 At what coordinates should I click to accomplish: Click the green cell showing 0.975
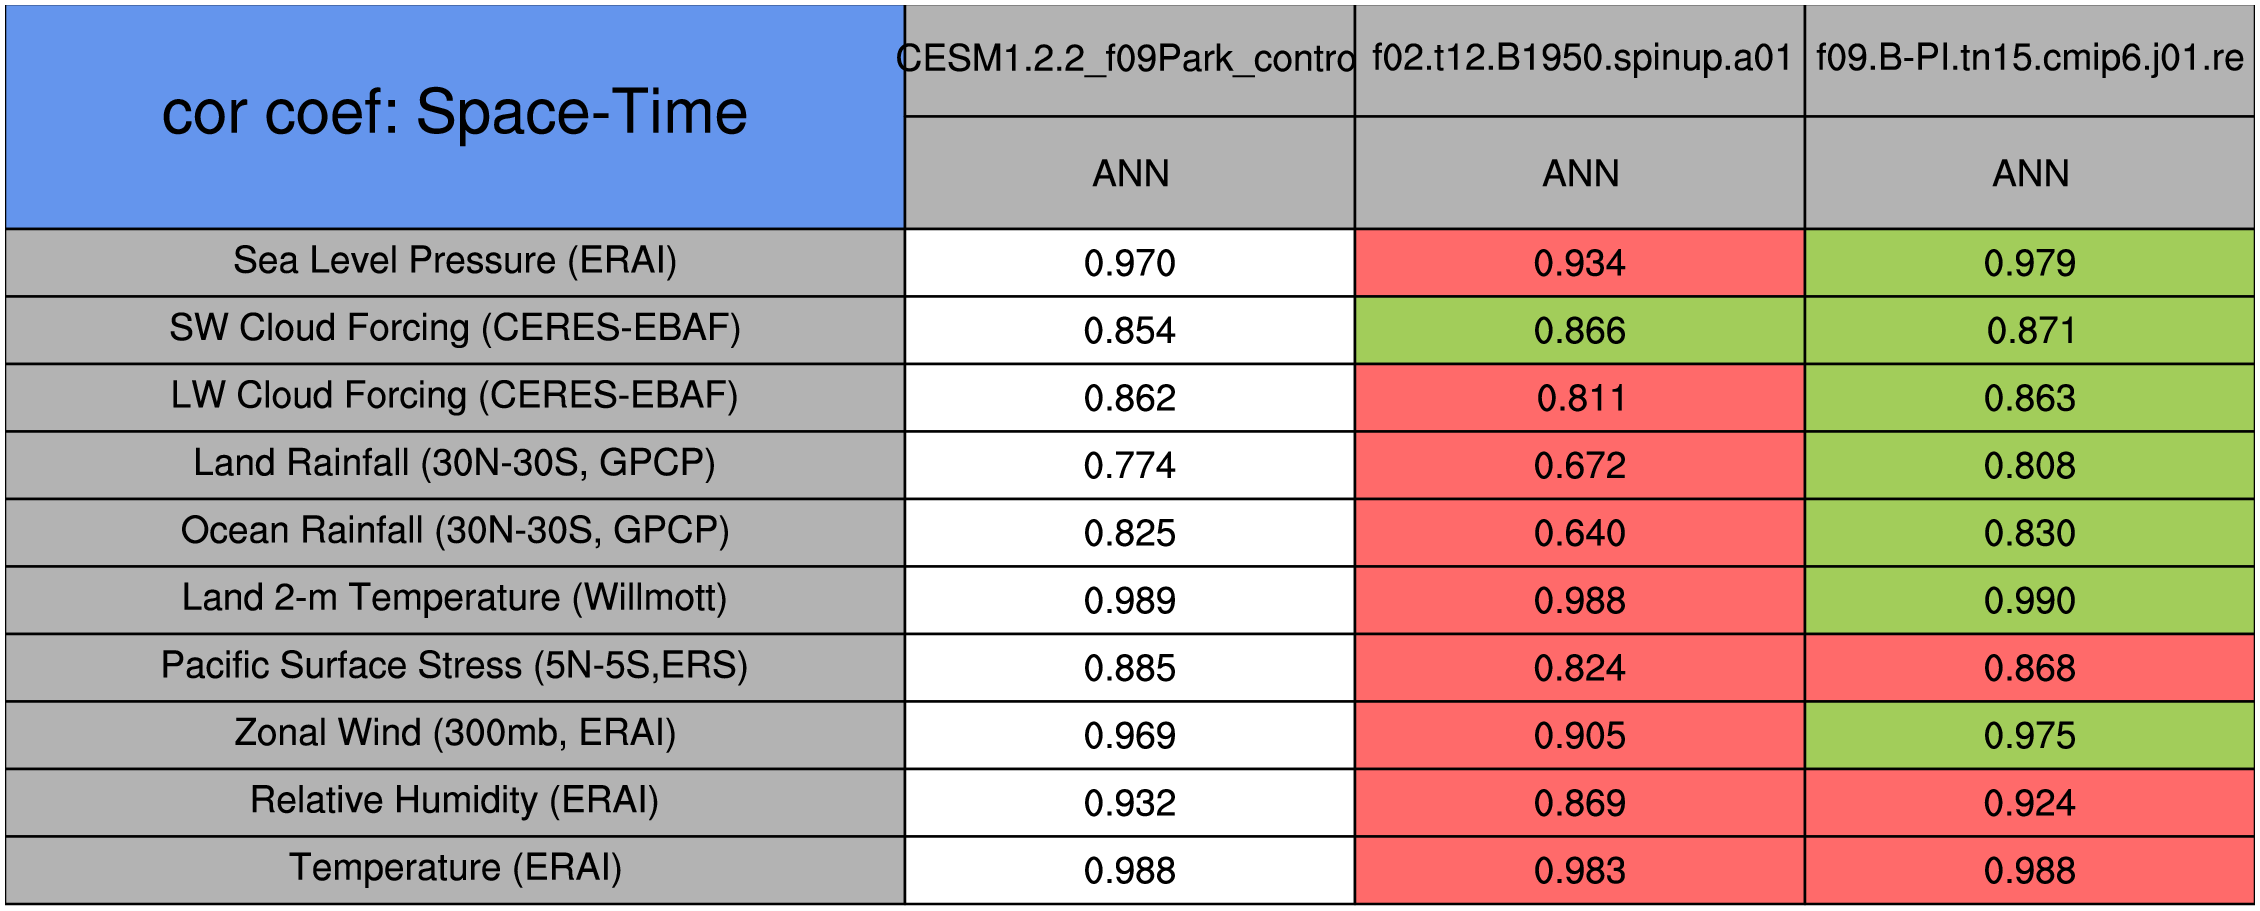pyautogui.click(x=2030, y=735)
